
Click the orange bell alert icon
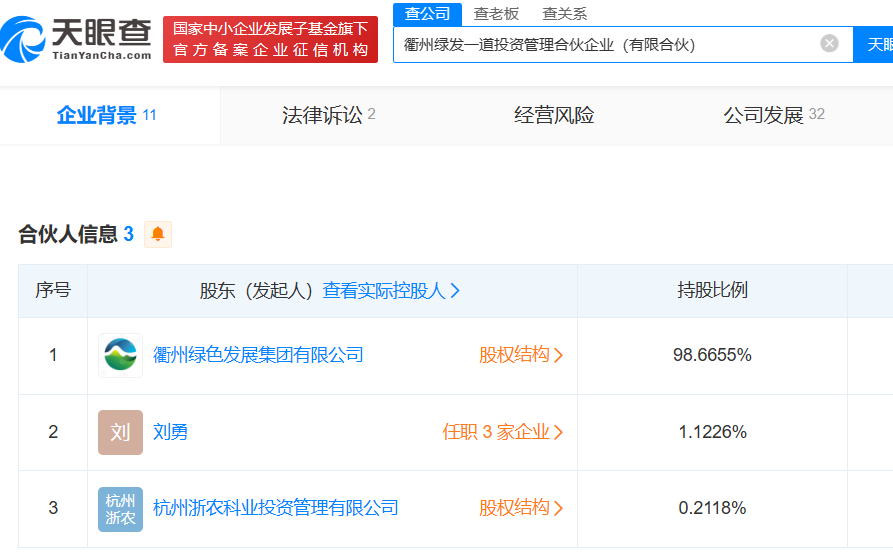(158, 234)
